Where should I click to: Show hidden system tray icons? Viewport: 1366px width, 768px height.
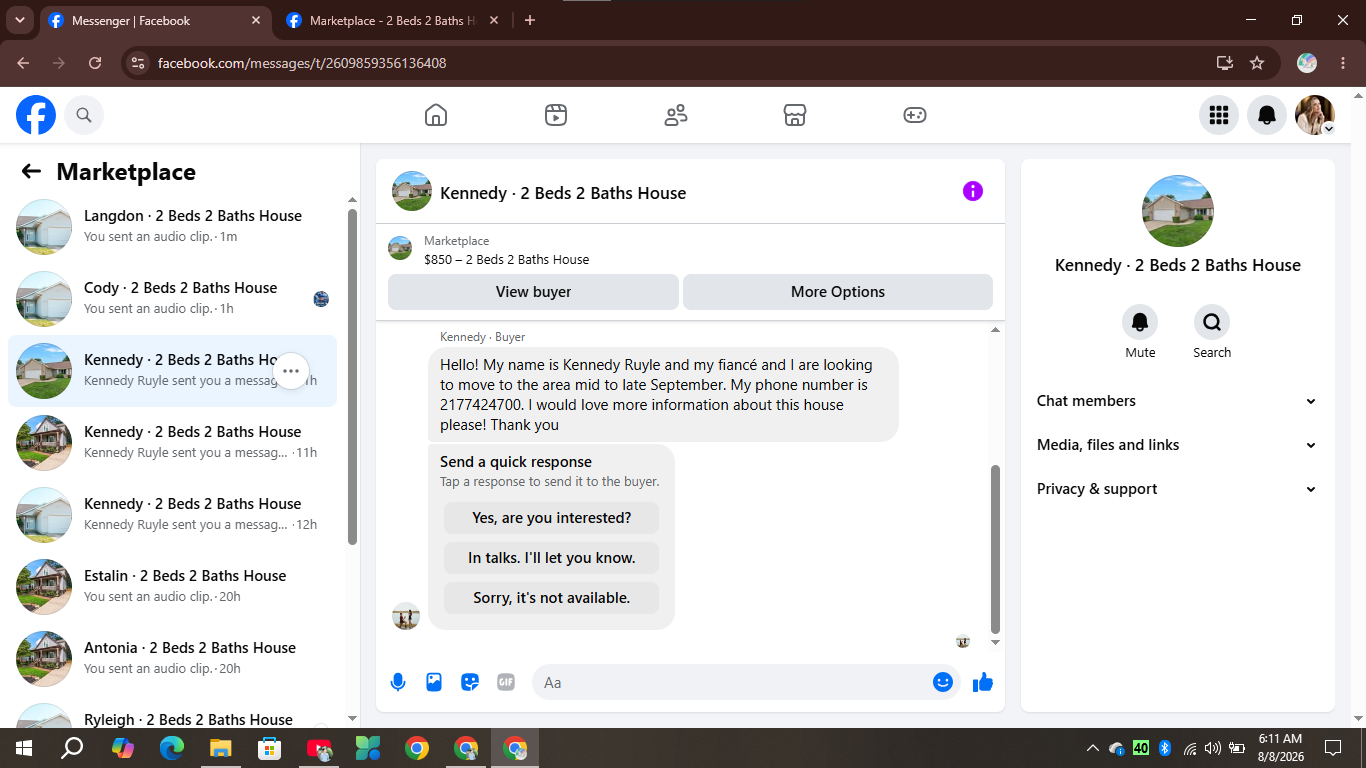coord(1092,747)
